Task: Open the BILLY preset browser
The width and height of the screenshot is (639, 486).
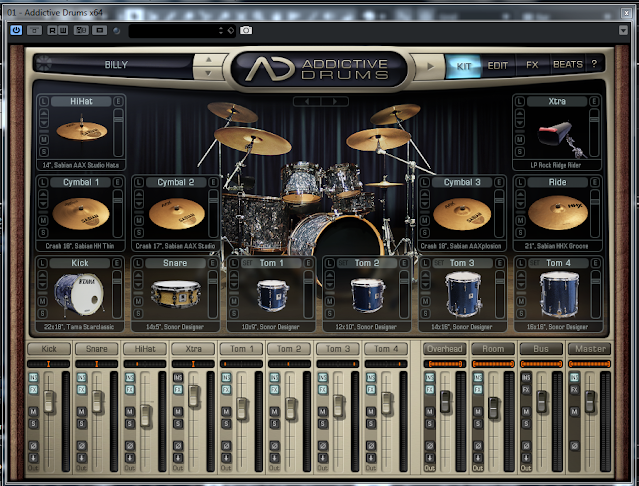Action: [116, 65]
